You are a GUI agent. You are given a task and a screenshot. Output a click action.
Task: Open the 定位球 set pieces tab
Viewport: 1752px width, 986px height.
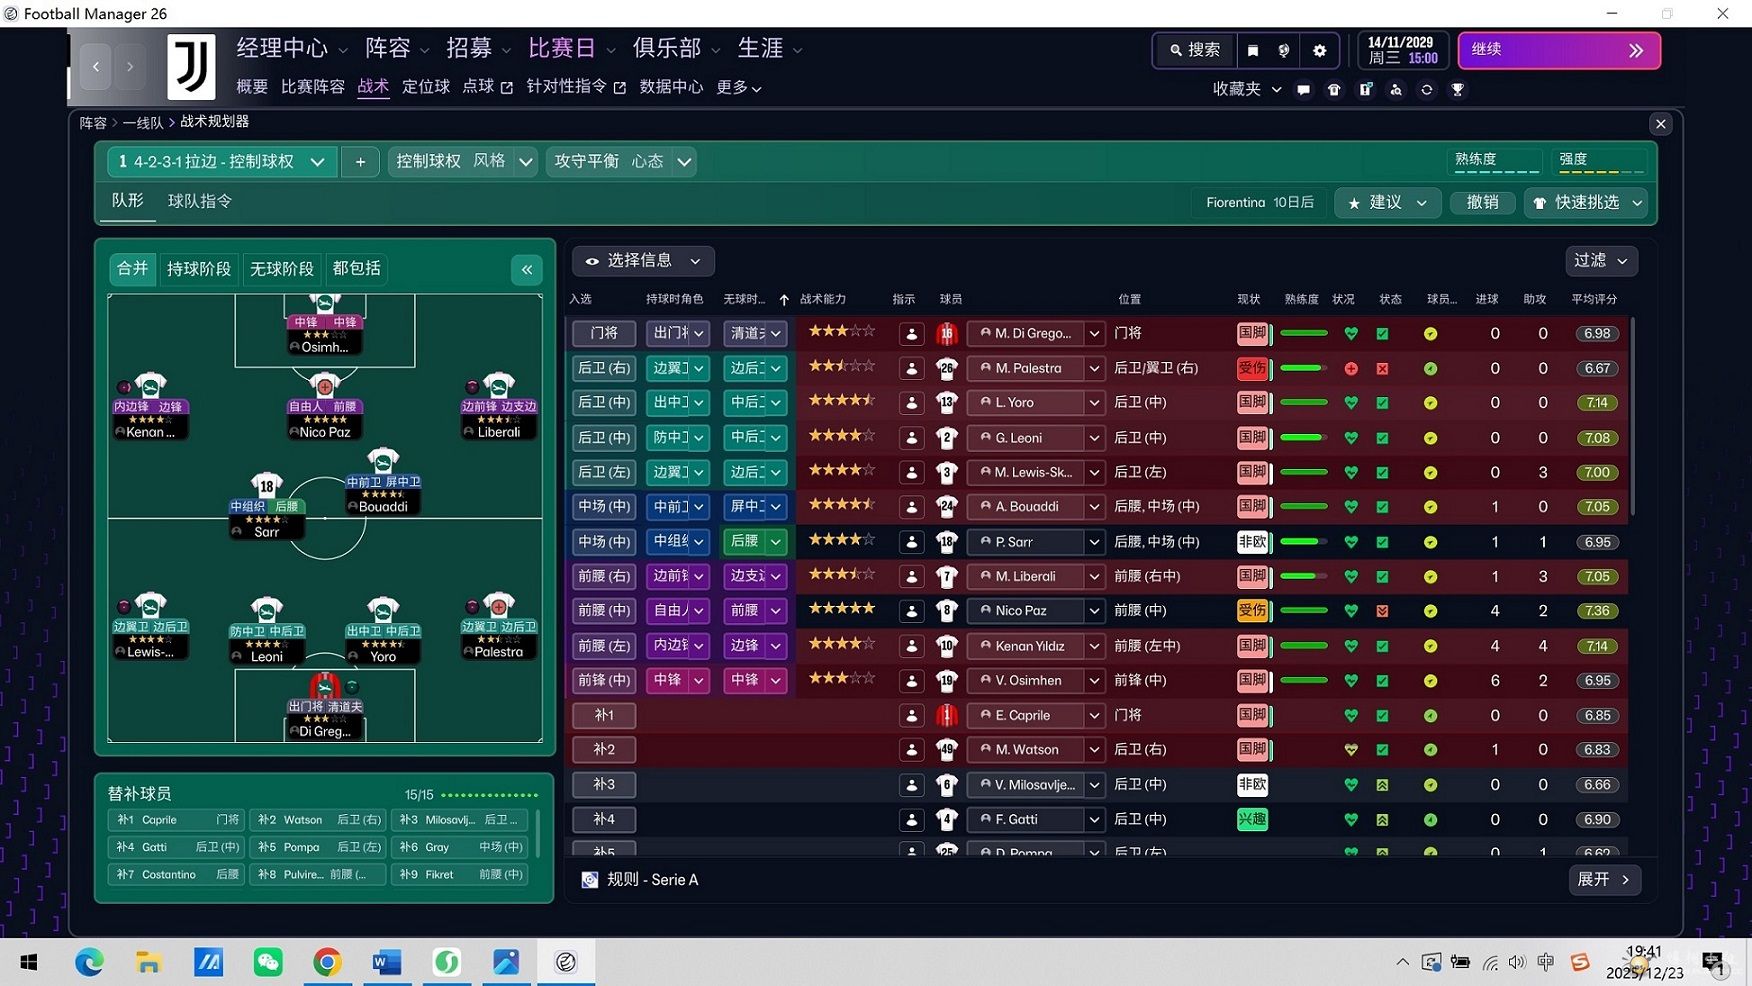click(426, 87)
